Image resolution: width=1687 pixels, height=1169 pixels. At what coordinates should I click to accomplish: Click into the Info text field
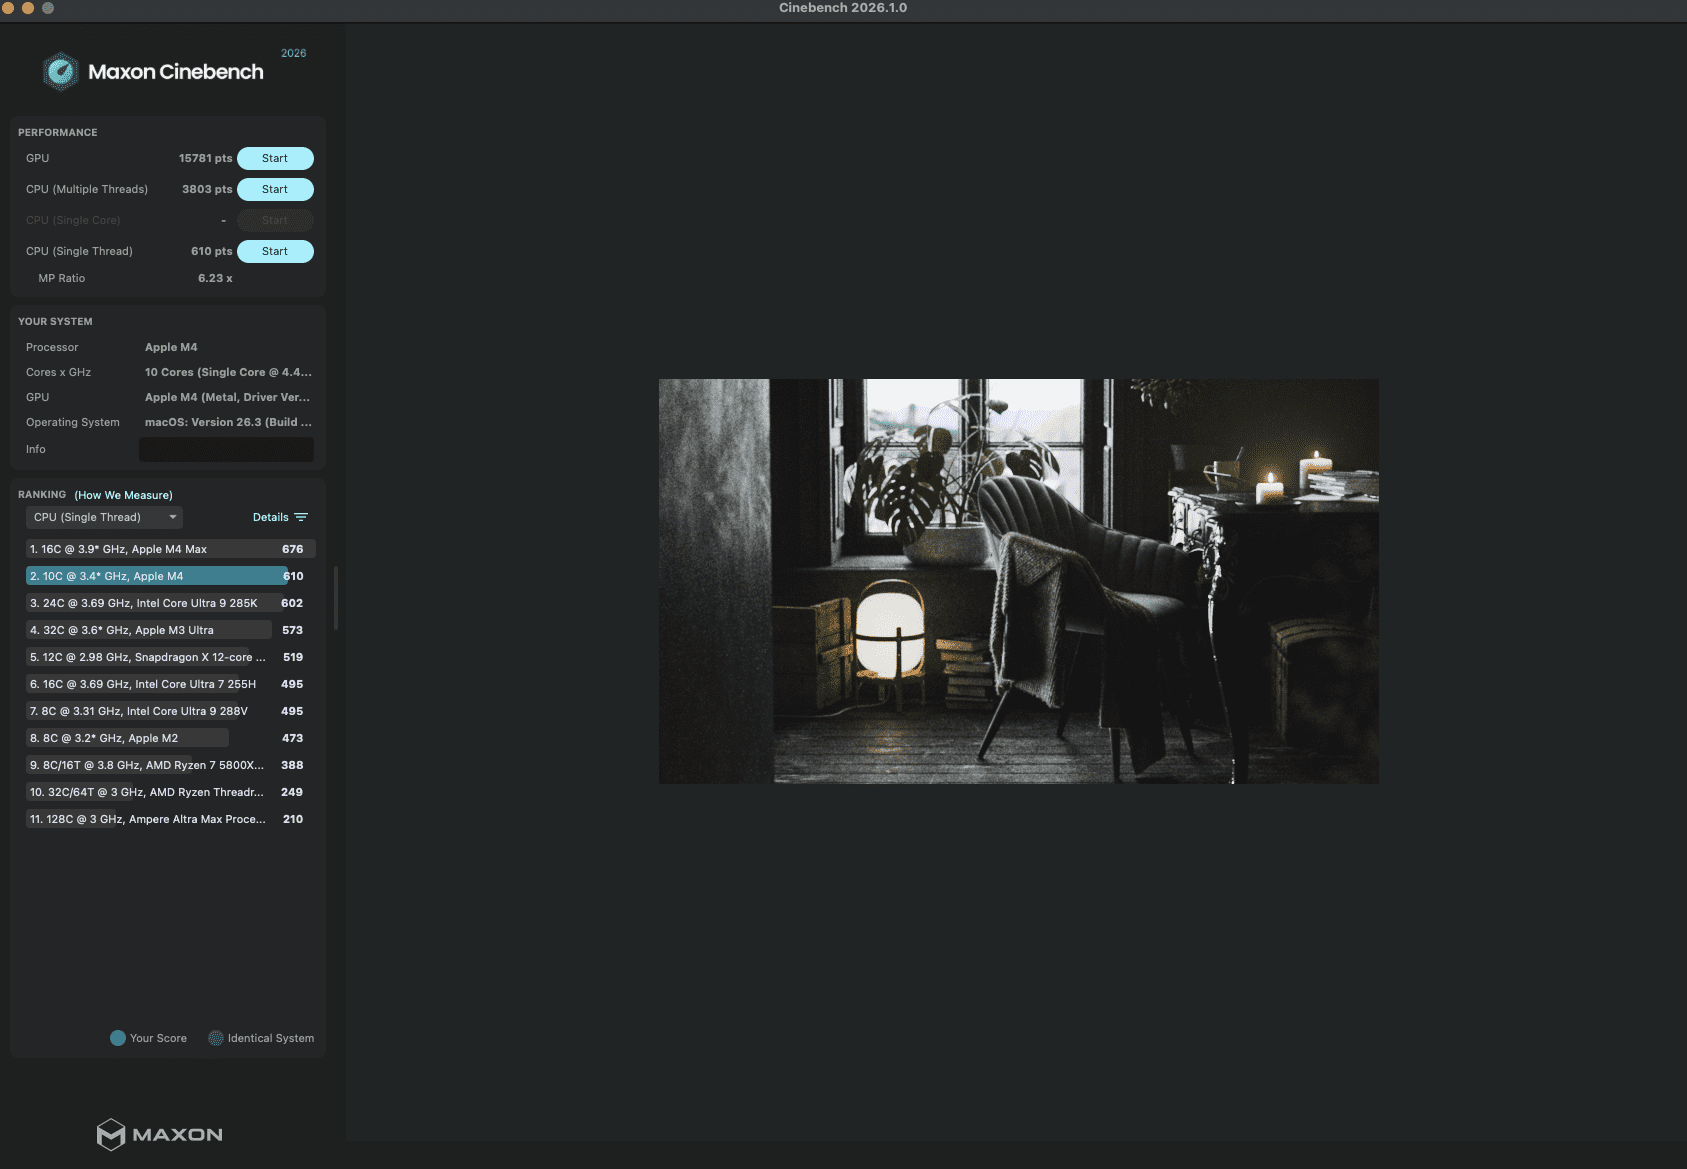[x=226, y=449]
